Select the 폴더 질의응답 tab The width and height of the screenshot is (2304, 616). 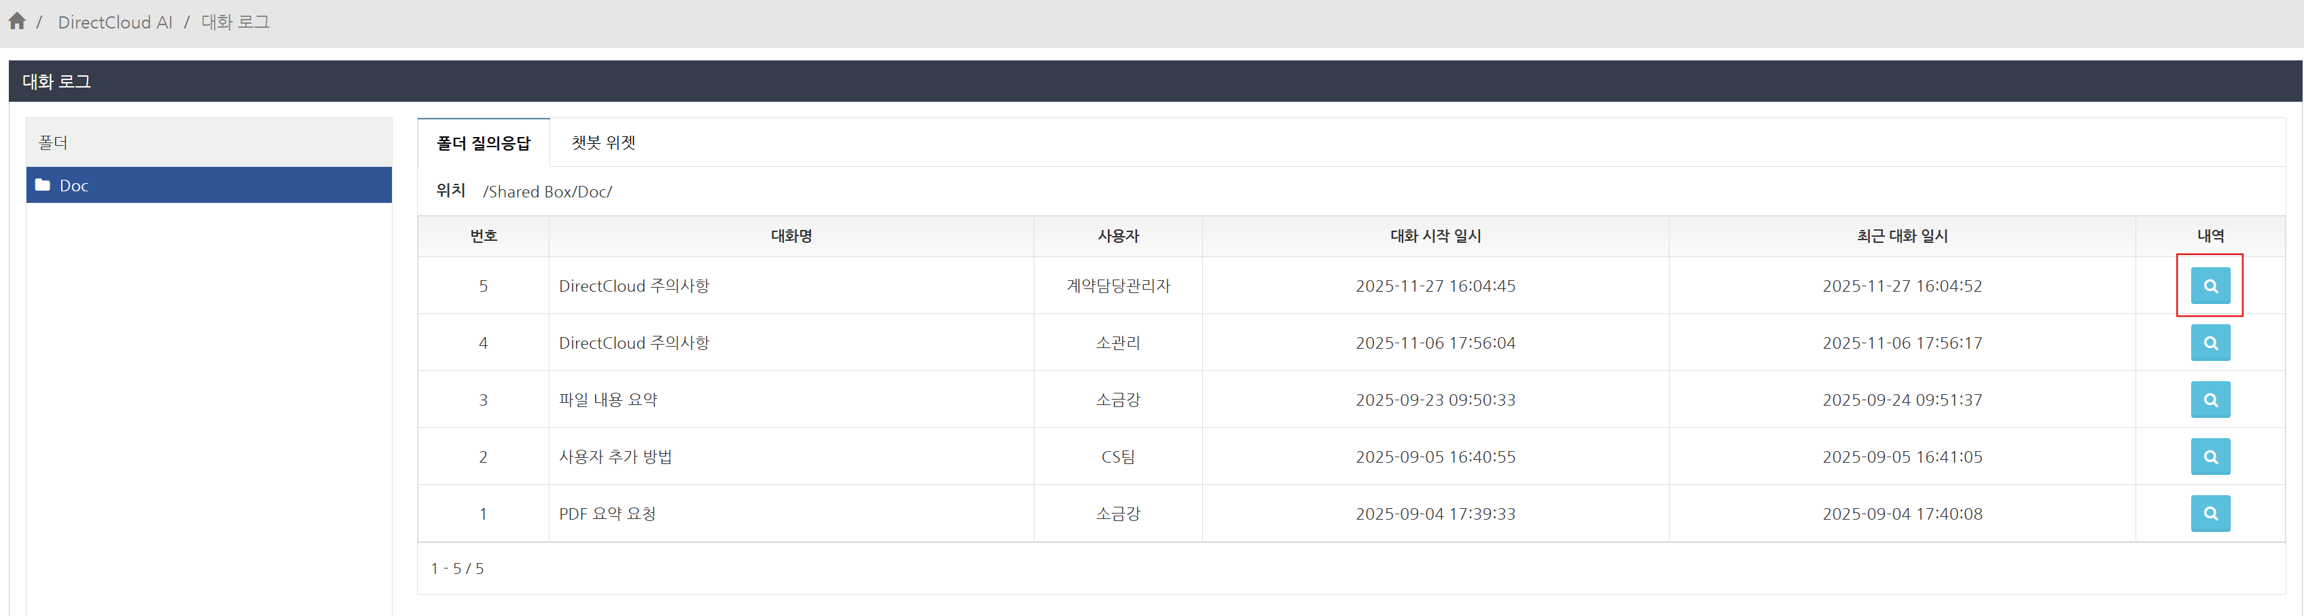coord(483,143)
